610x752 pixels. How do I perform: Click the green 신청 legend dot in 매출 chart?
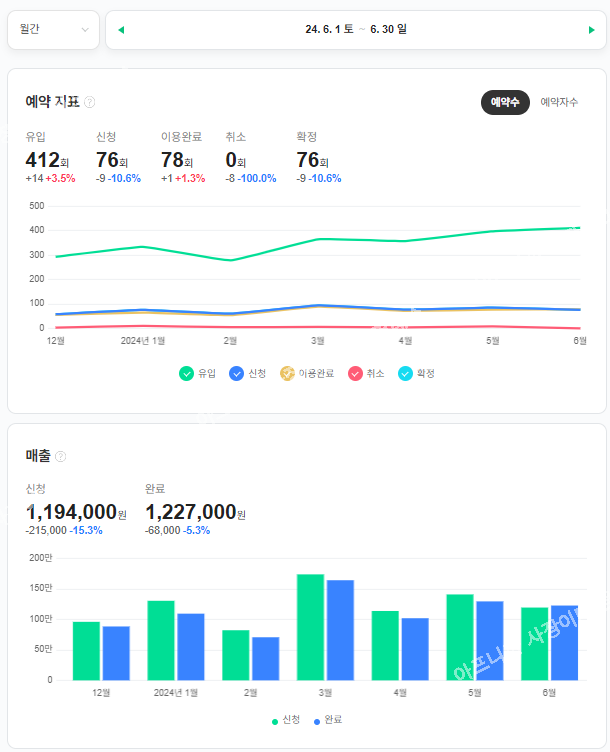click(x=276, y=720)
